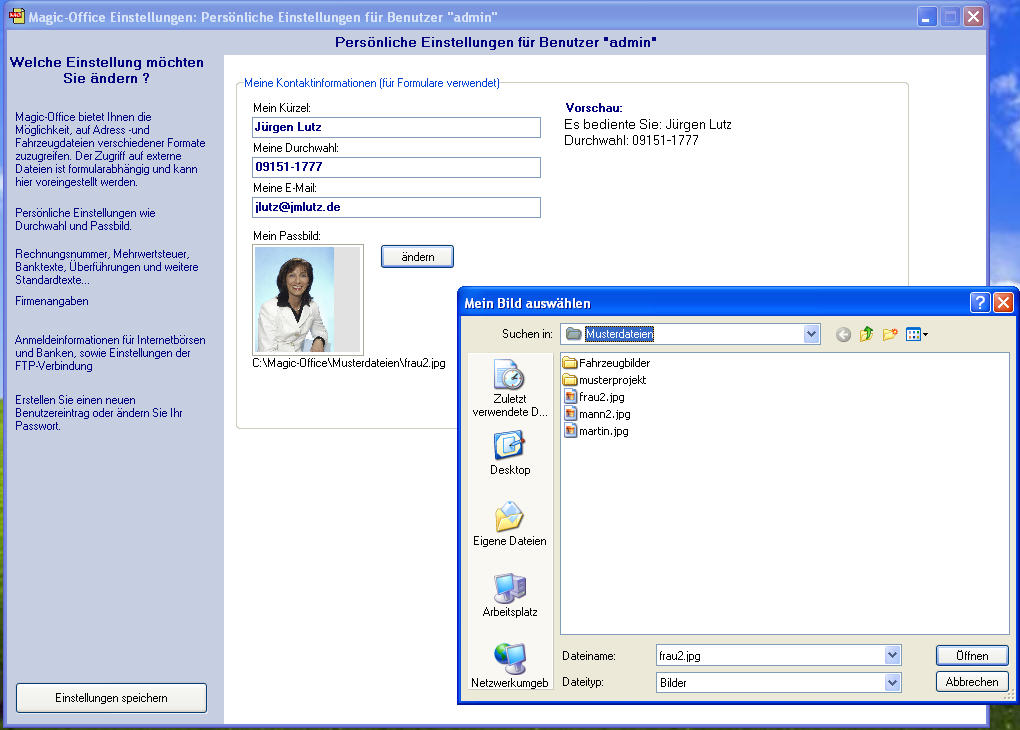Open Anmeldeinformationen für Internetbörsen link
Image resolution: width=1020 pixels, height=730 pixels.
(110, 353)
